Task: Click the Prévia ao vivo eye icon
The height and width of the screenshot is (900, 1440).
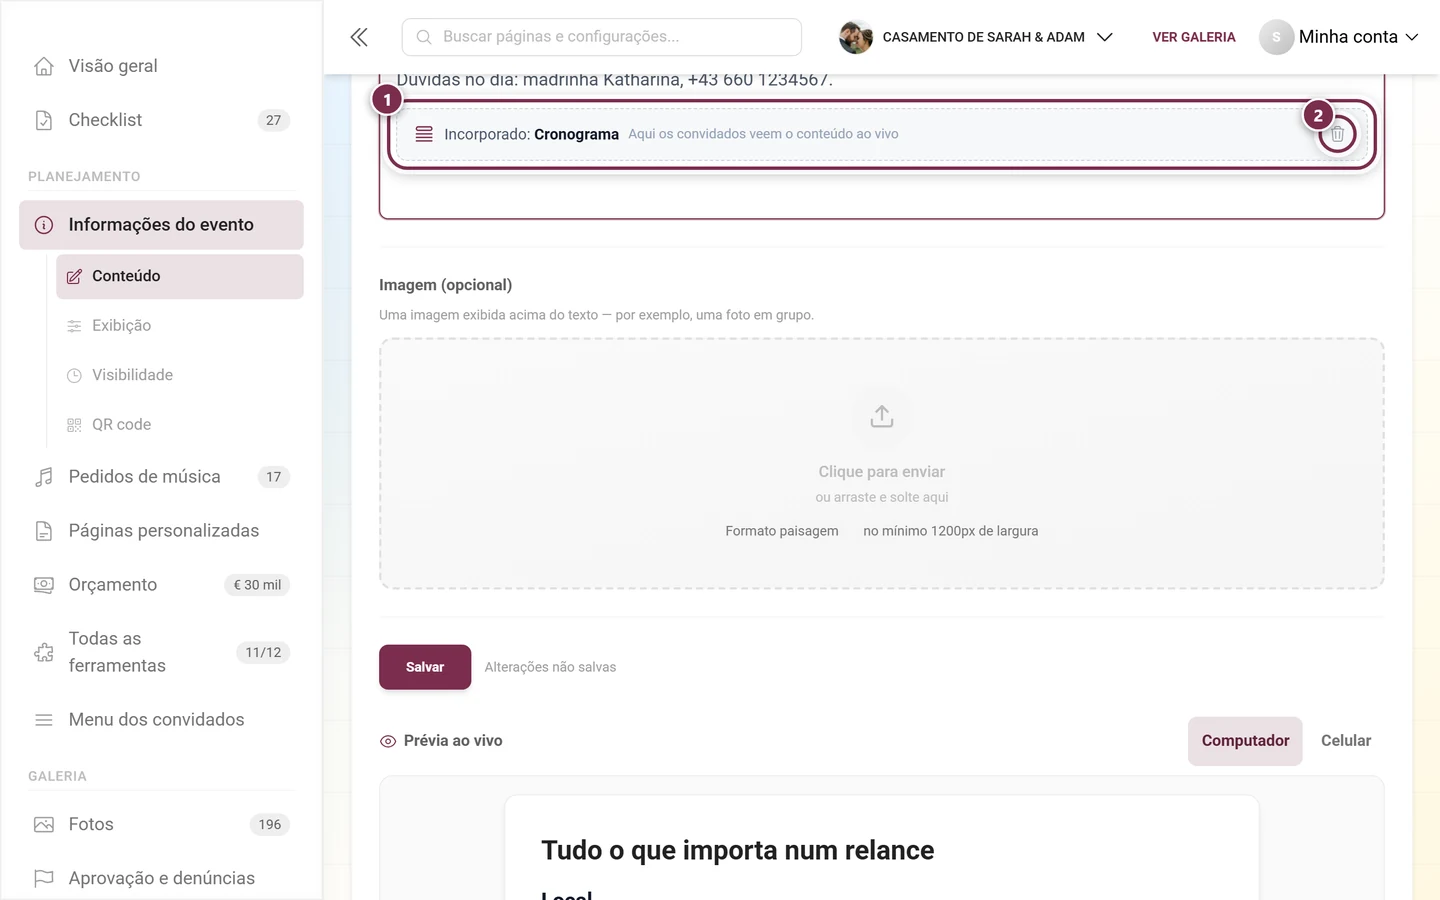Action: coord(388,742)
